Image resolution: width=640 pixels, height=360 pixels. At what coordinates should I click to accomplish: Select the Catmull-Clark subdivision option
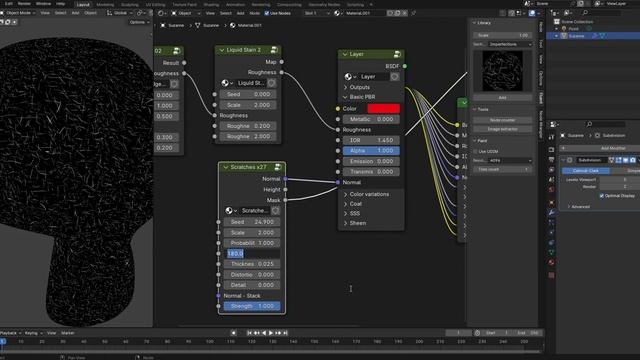(586, 171)
